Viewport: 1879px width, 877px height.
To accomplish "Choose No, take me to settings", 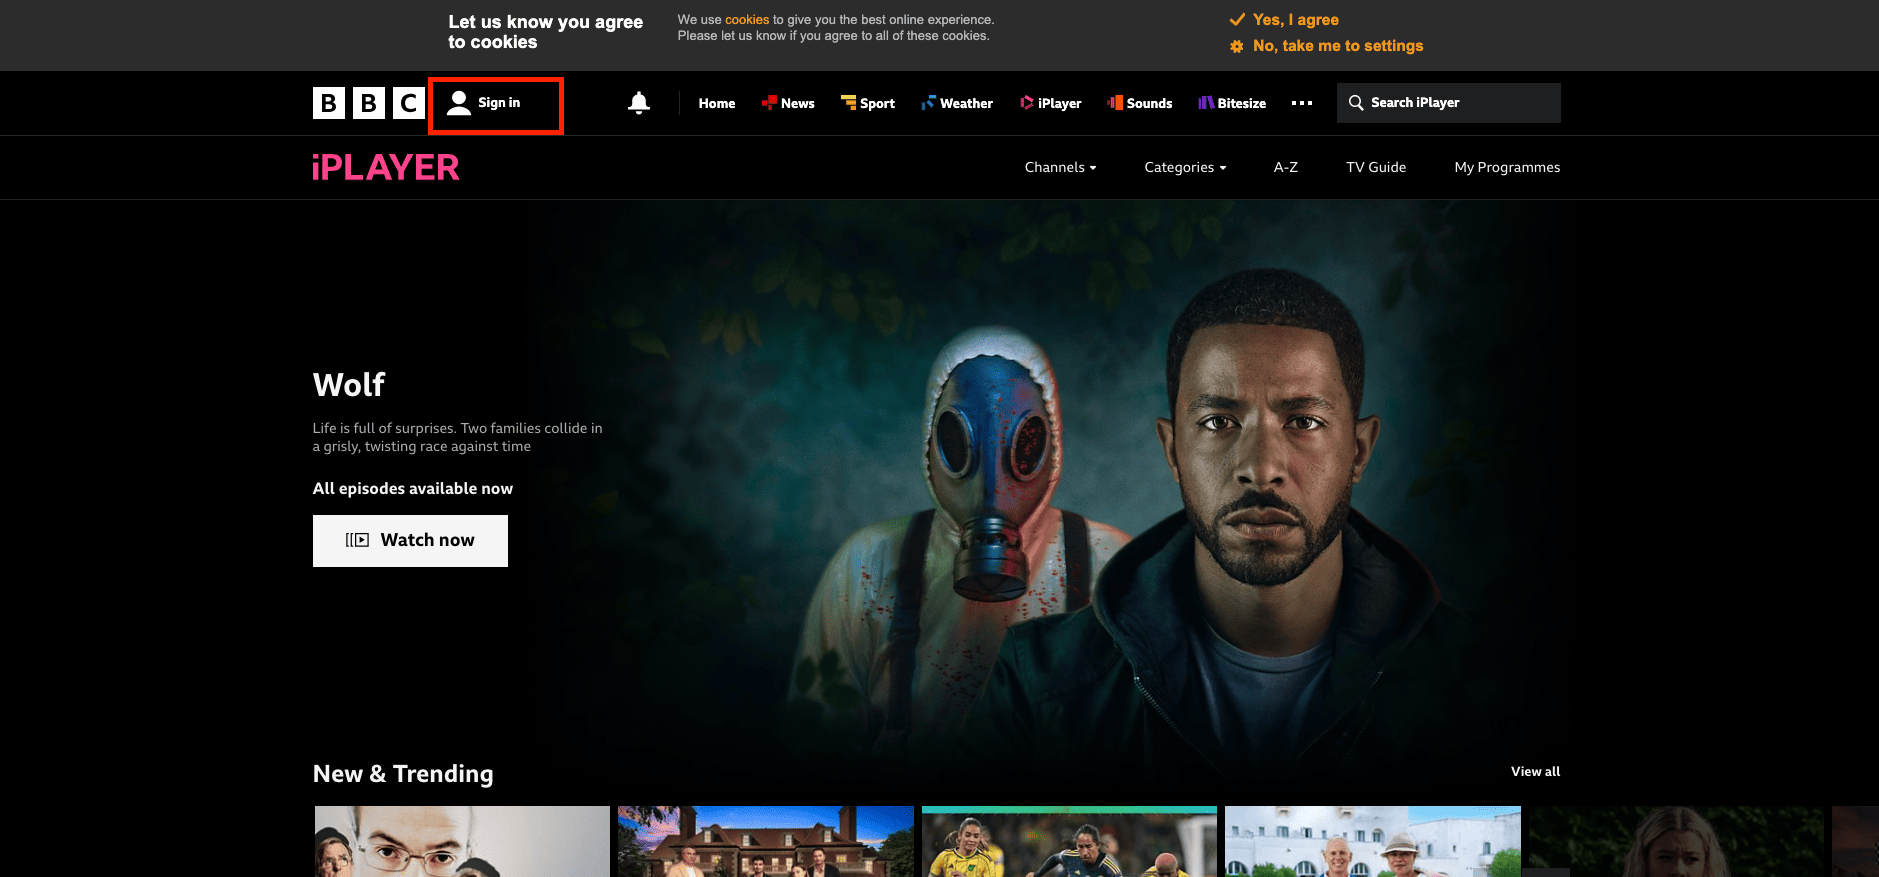I will tap(1326, 46).
